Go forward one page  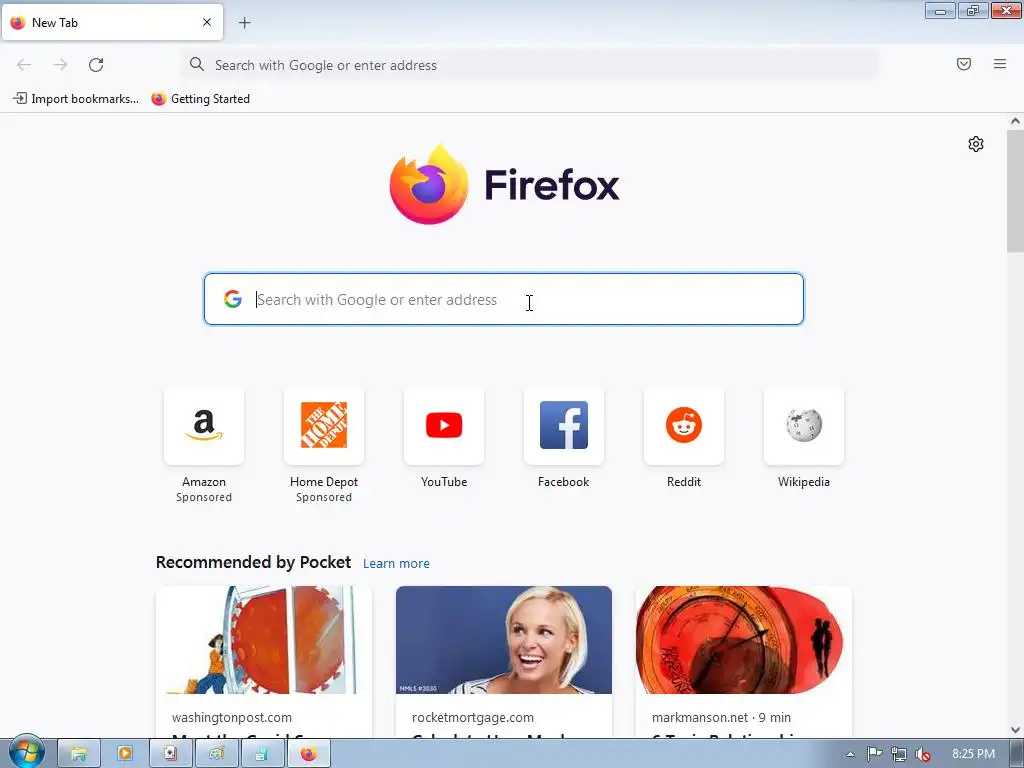[60, 65]
